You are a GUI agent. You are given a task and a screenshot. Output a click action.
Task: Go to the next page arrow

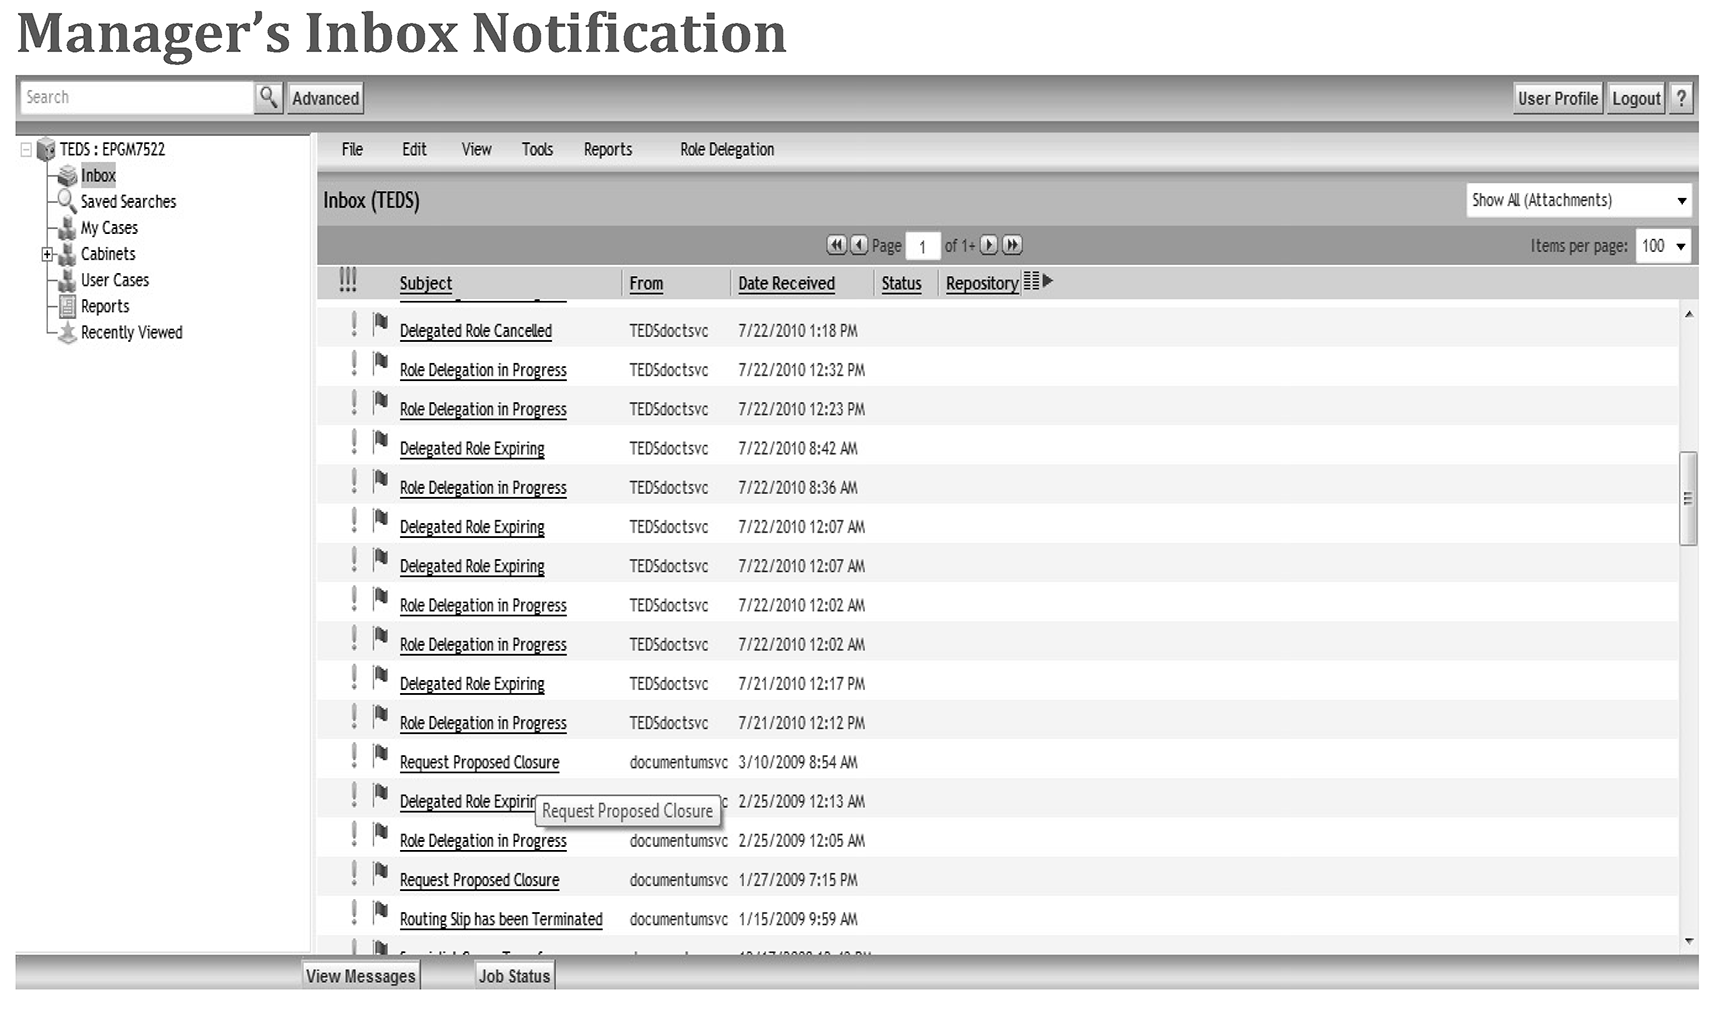[988, 245]
